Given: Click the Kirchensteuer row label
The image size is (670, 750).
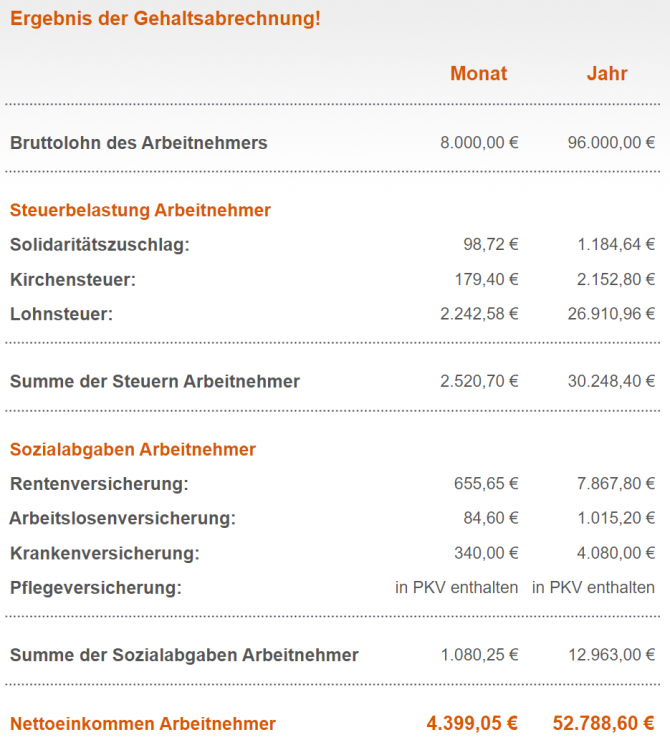Looking at the screenshot, I should (x=72, y=279).
